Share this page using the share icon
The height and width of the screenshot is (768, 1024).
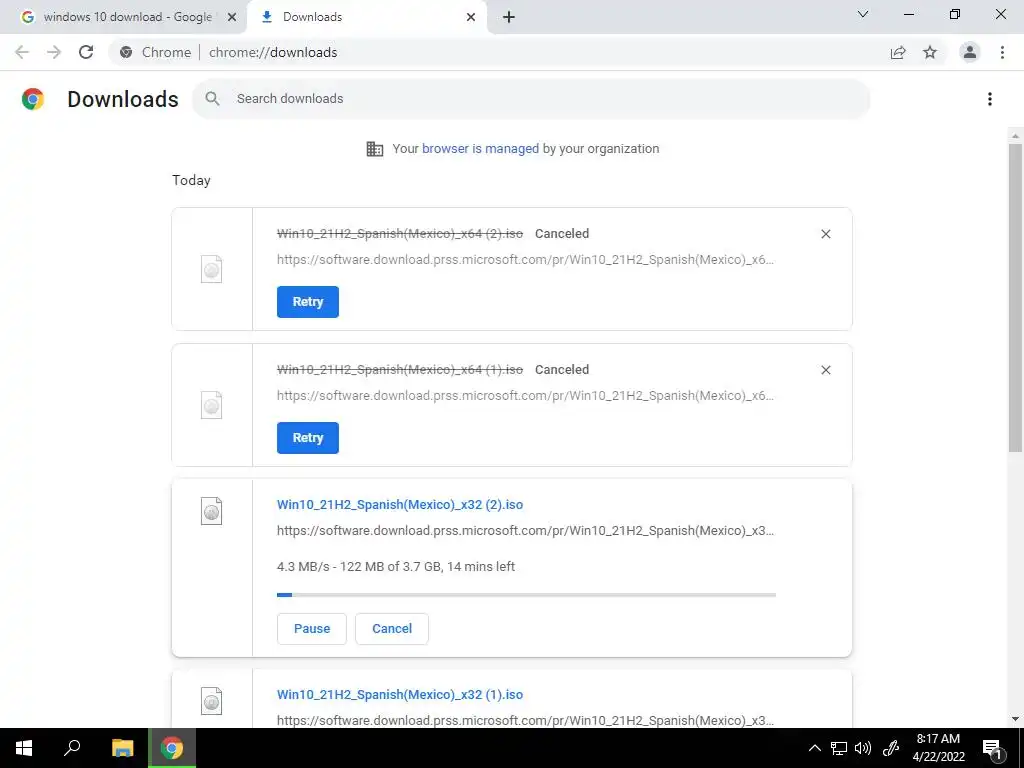click(x=898, y=52)
